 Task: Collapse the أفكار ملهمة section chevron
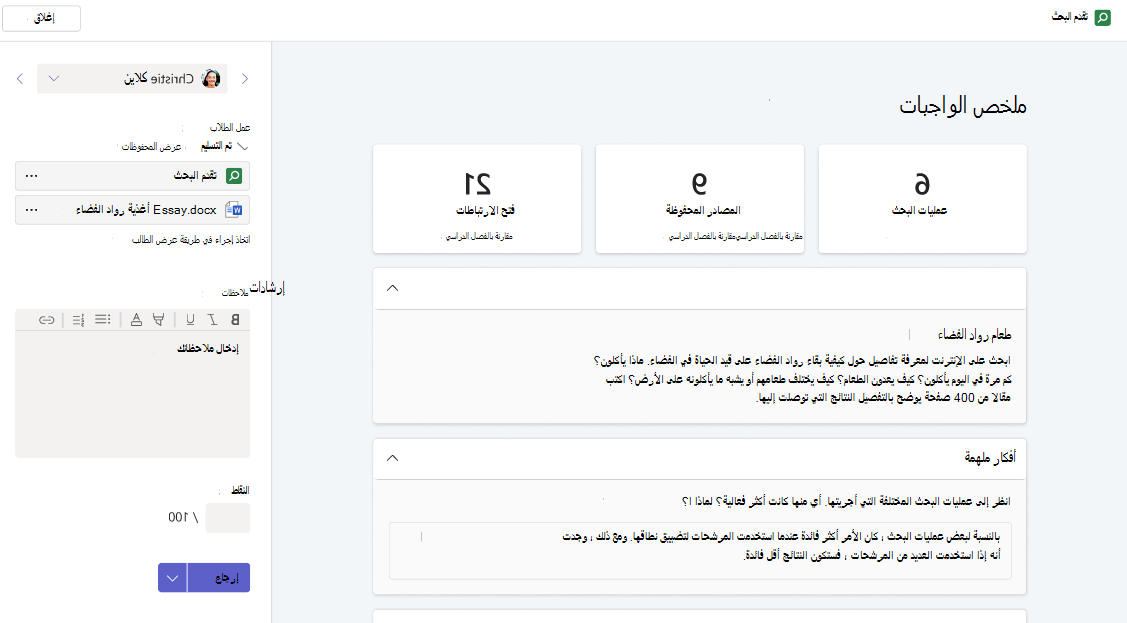pos(392,458)
